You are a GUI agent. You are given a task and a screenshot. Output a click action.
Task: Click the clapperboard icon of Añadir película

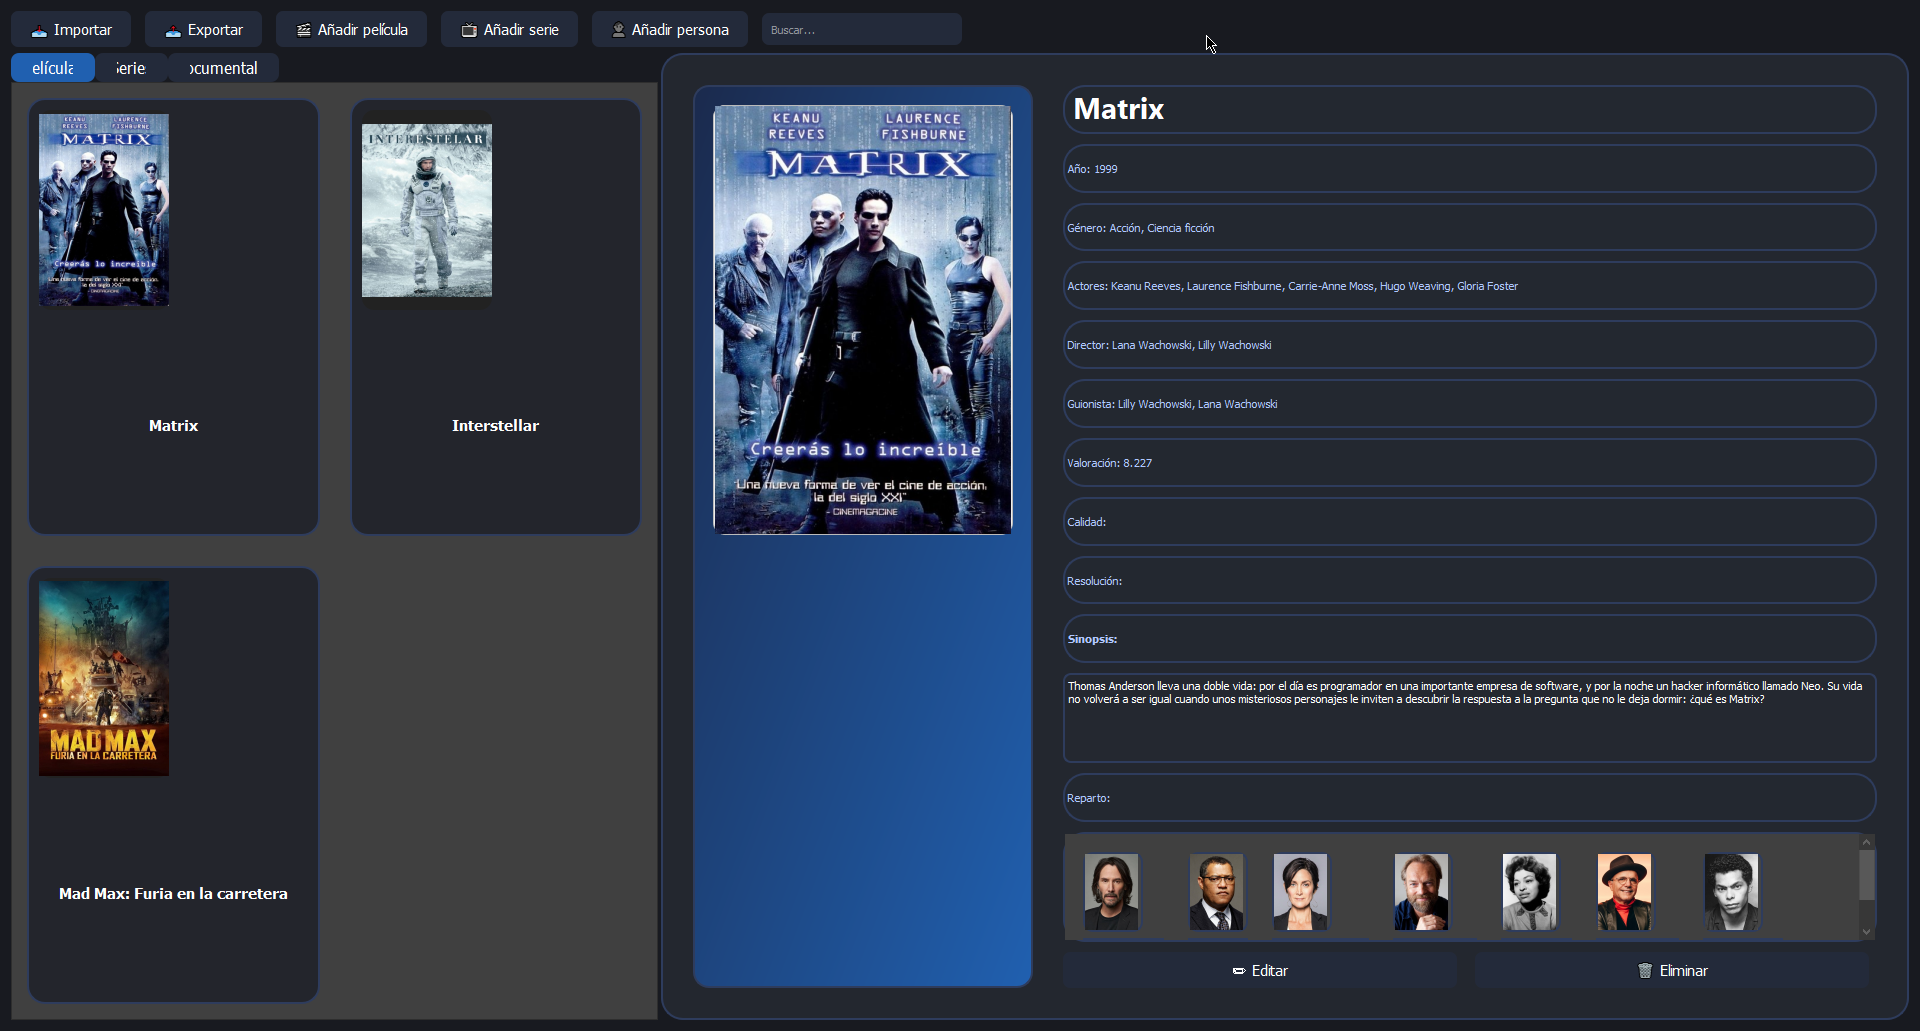304,31
